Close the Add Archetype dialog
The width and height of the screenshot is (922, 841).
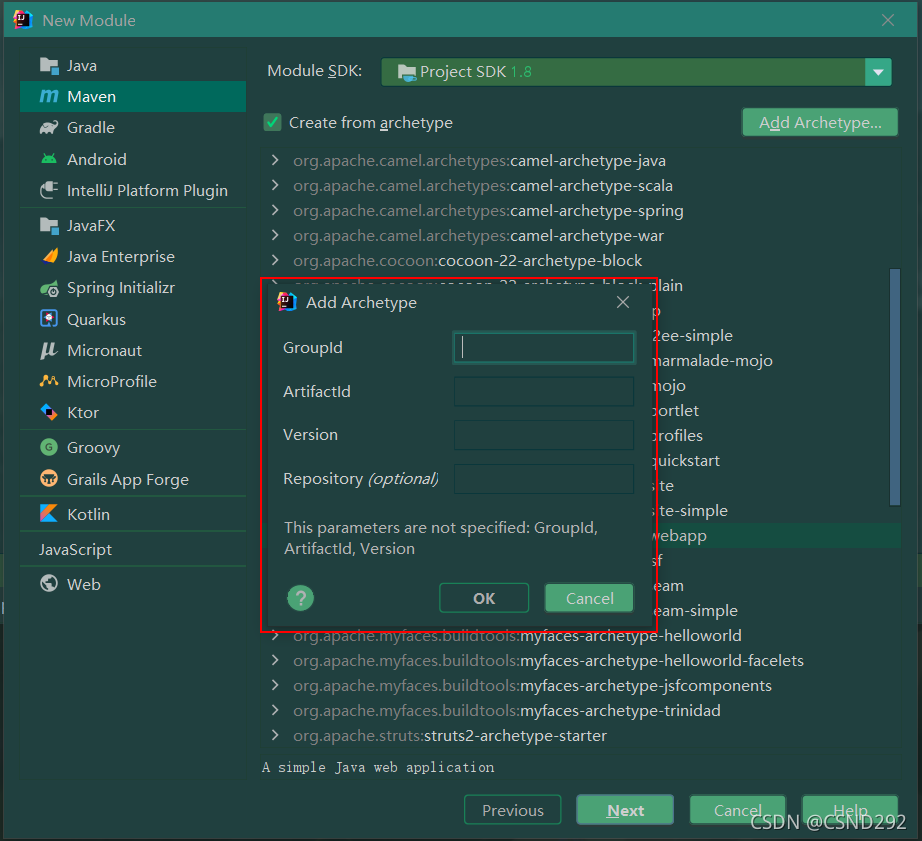(623, 302)
